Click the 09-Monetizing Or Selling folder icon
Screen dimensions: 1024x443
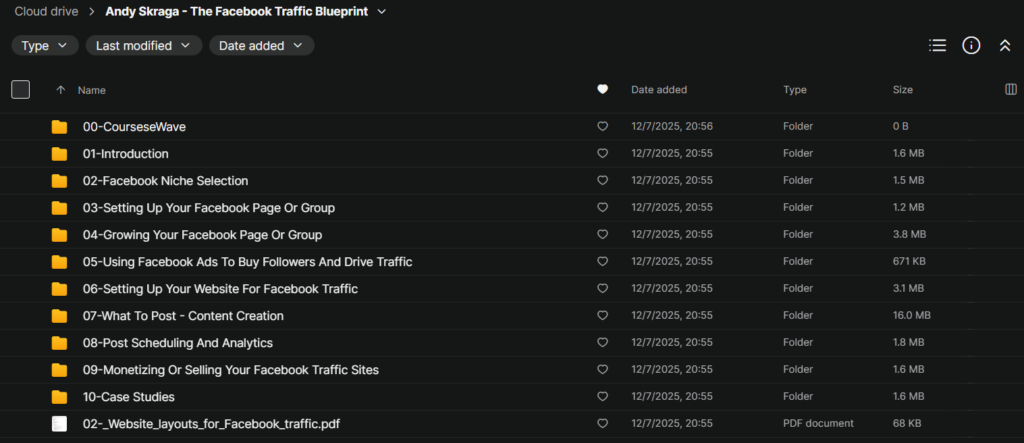[59, 370]
